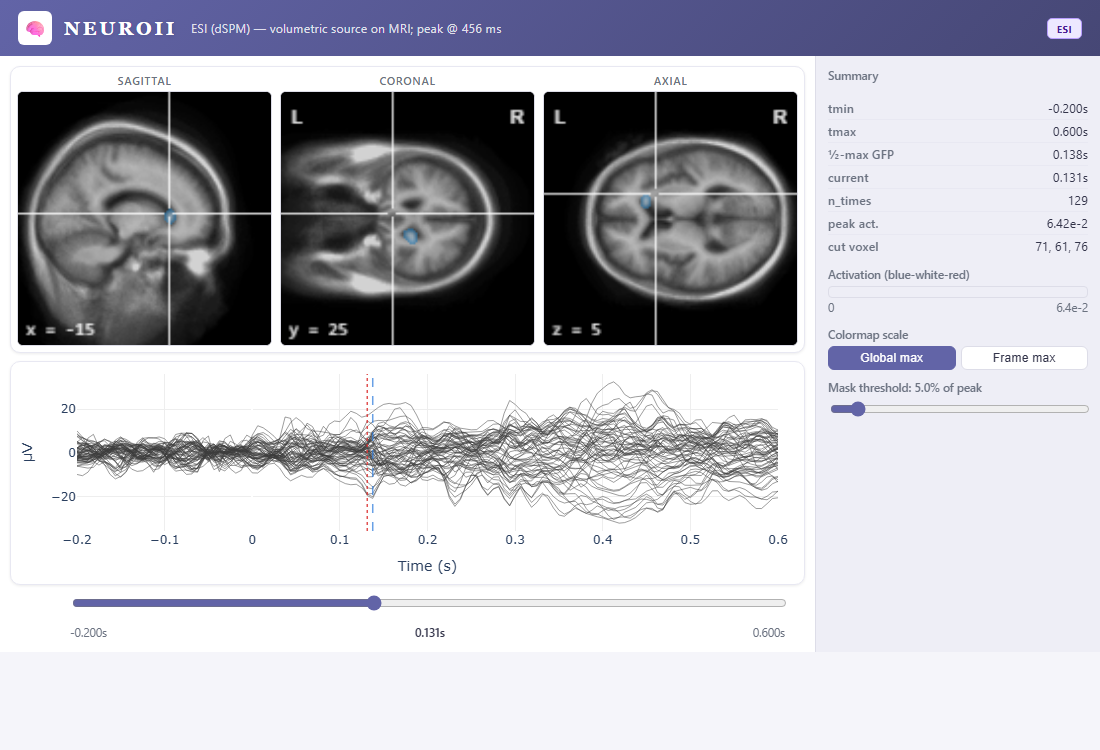This screenshot has width=1100, height=750.
Task: Click the tmin value -0.200s
Action: tap(1068, 109)
